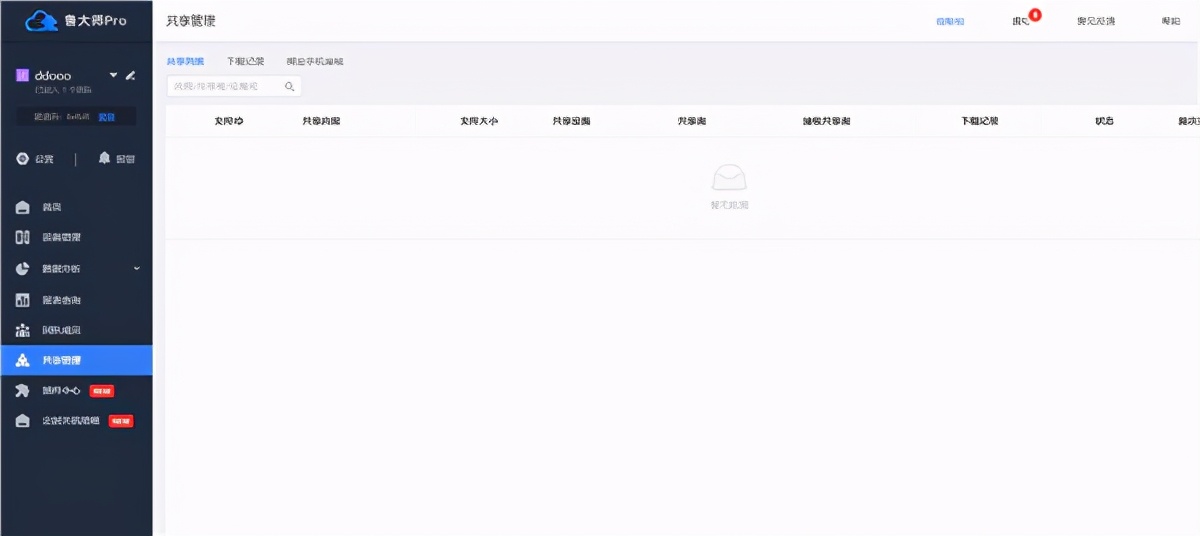Click the pencil edit icon beside ddooo
1200x536 pixels.
pyautogui.click(x=130, y=75)
